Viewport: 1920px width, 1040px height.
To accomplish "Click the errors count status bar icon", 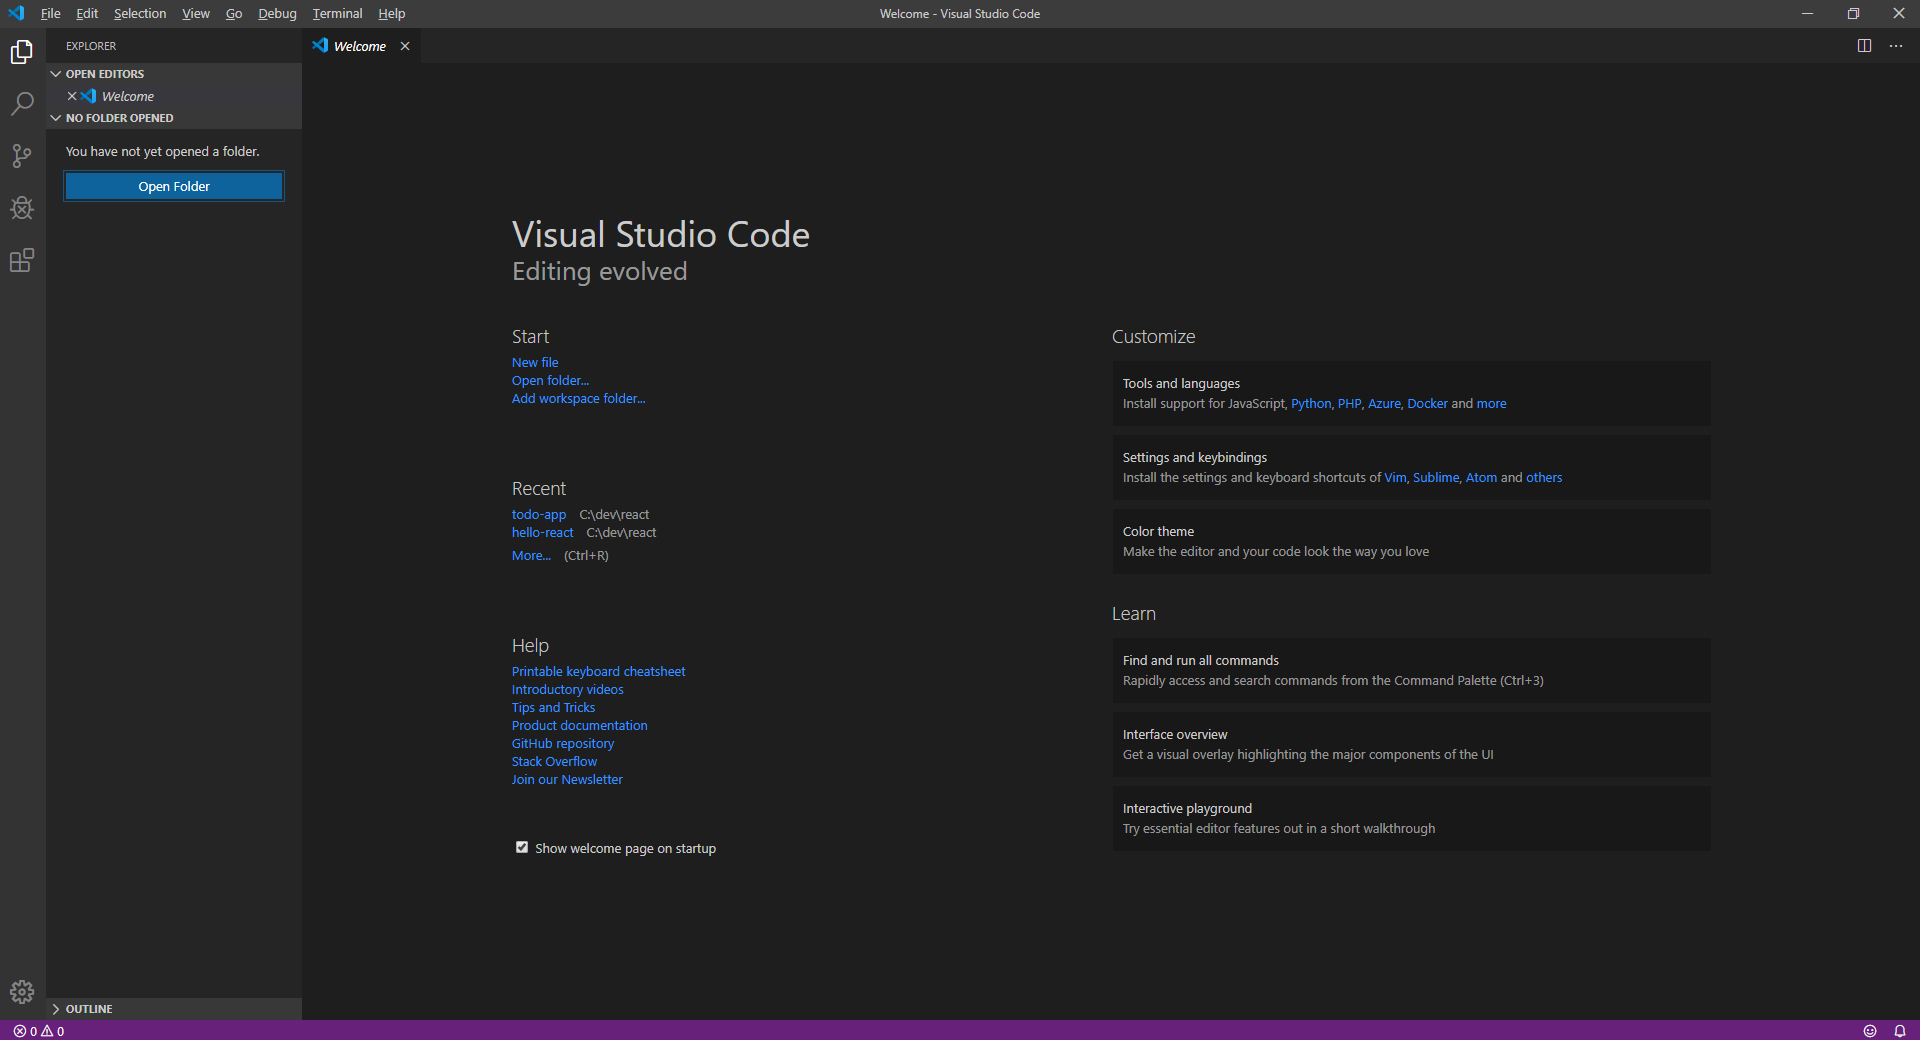I will (26, 1031).
